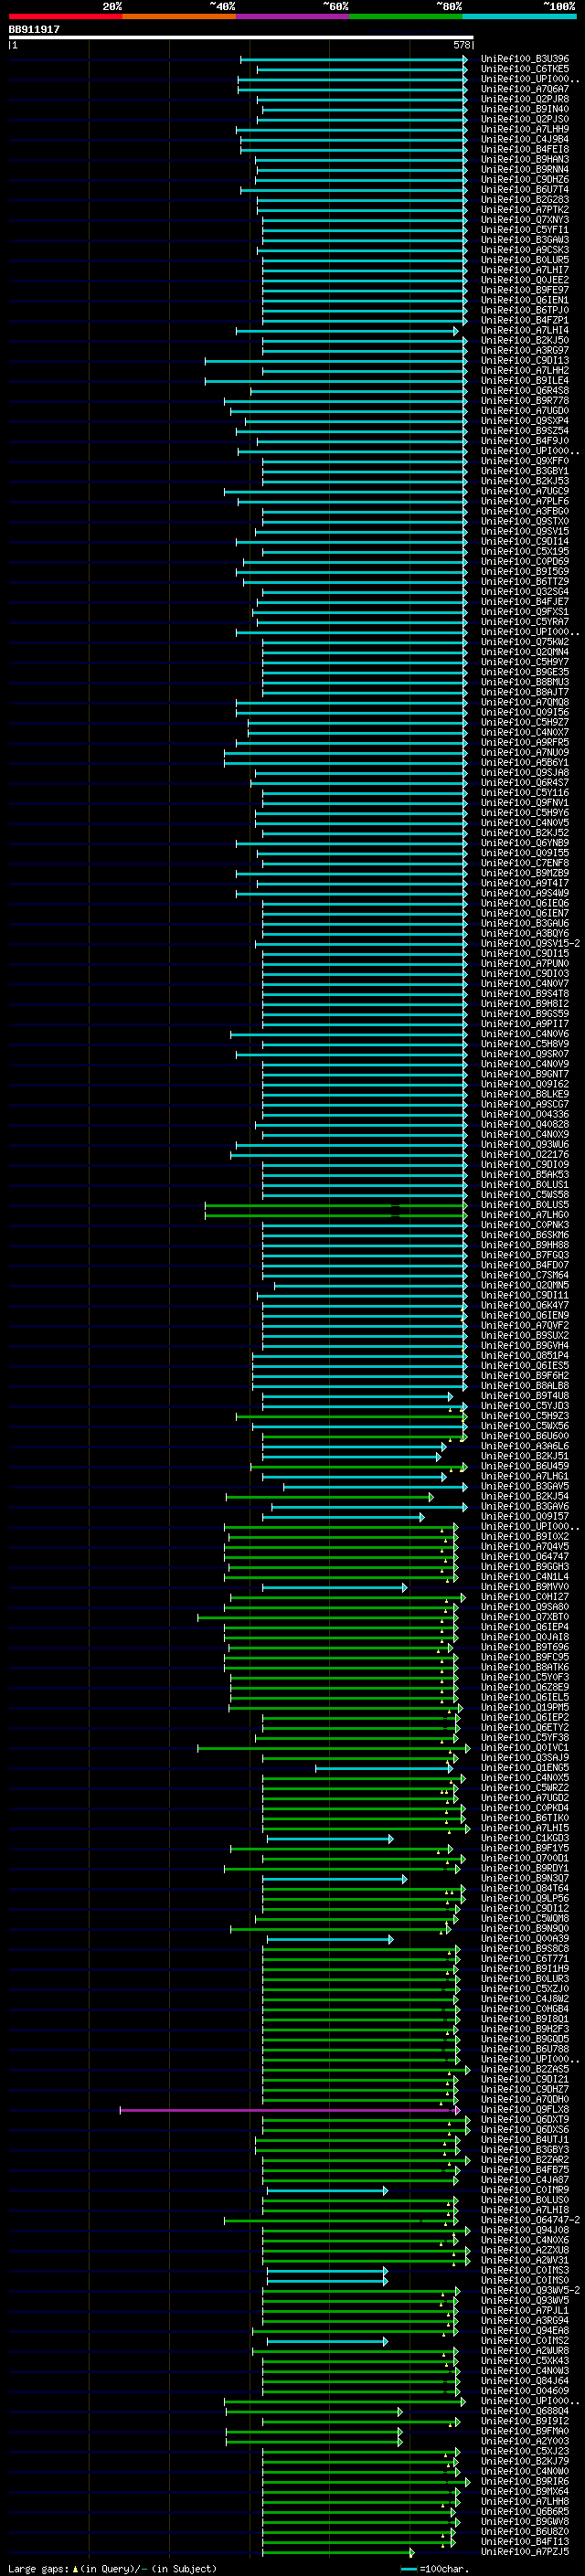Select hit label UniRef100_B2KJ79
Screen dimensions: 585x2576
click(x=524, y=2461)
